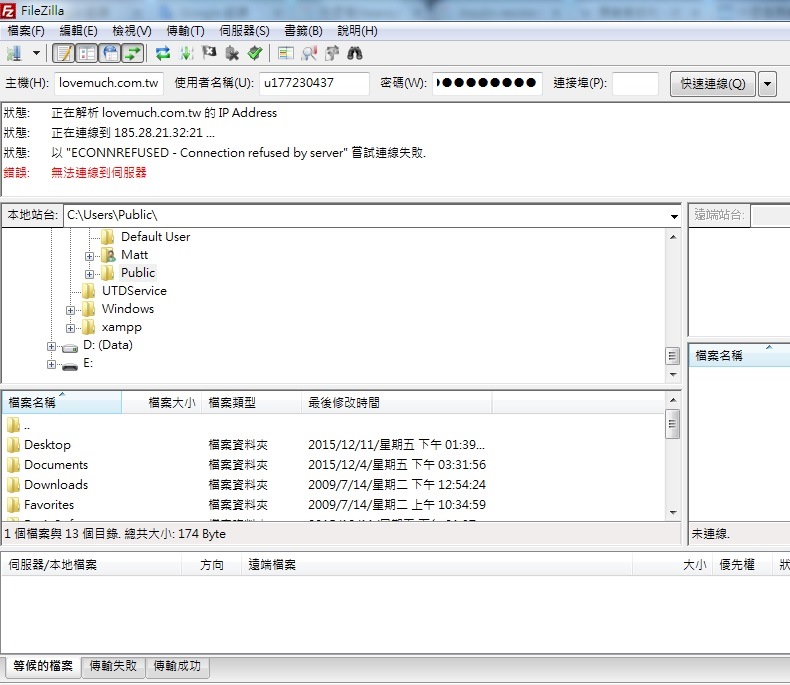
Task: Open the 書籤(B) menu
Action: [303, 31]
